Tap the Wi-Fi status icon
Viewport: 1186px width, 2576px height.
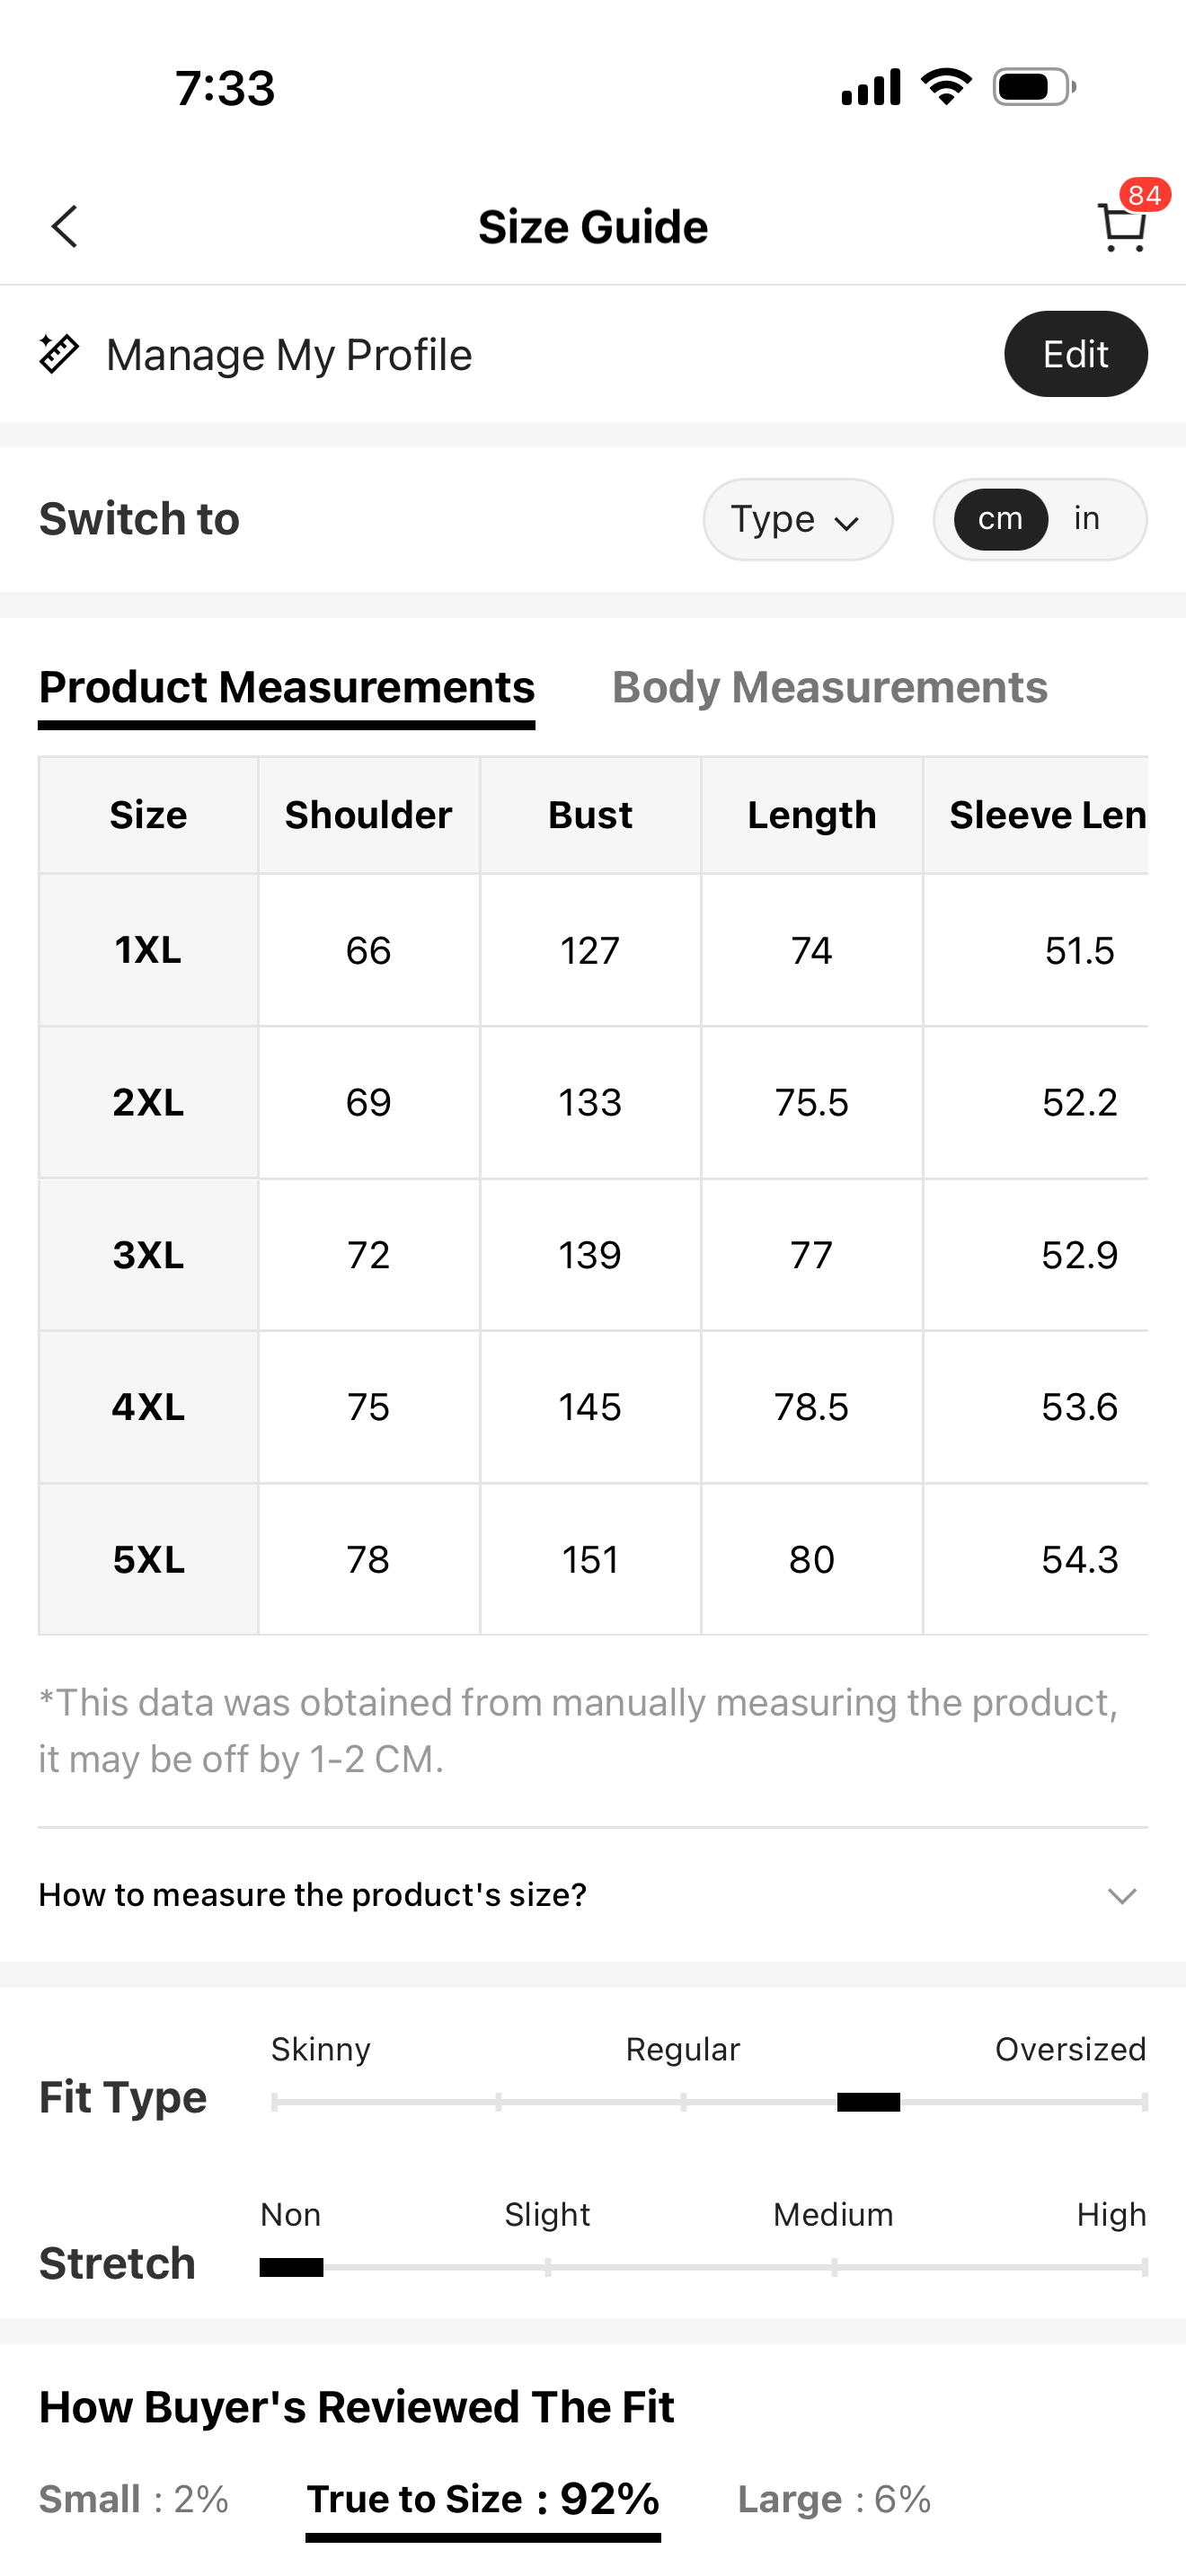[946, 87]
